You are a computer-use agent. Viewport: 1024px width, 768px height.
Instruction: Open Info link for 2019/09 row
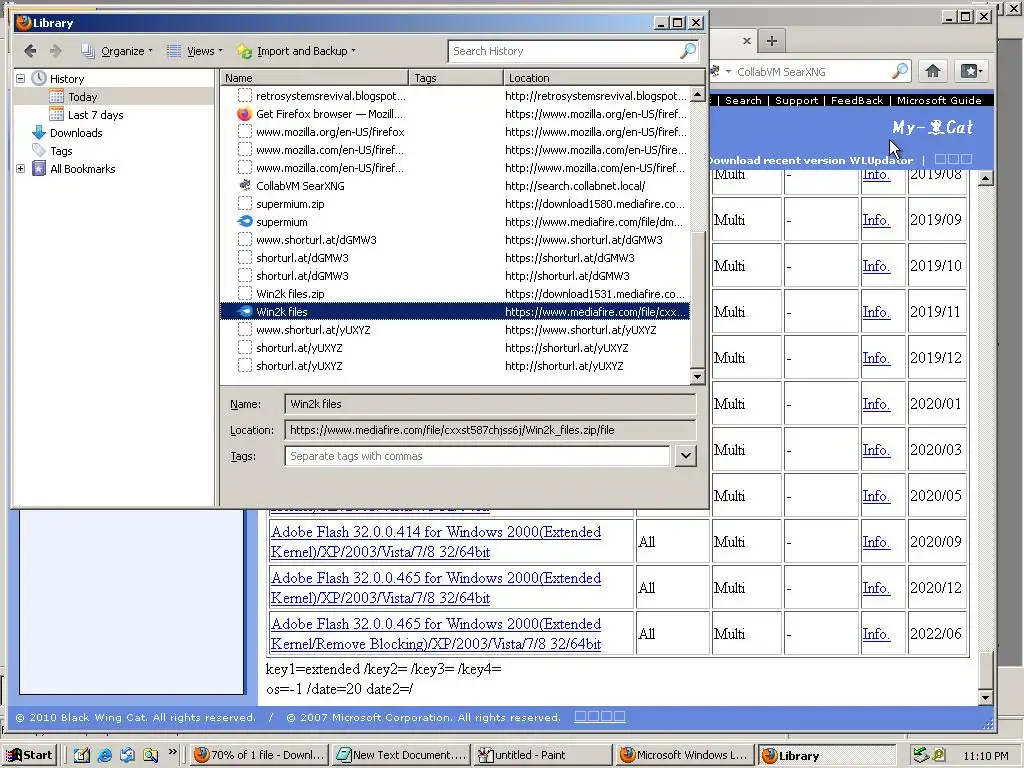pos(876,220)
